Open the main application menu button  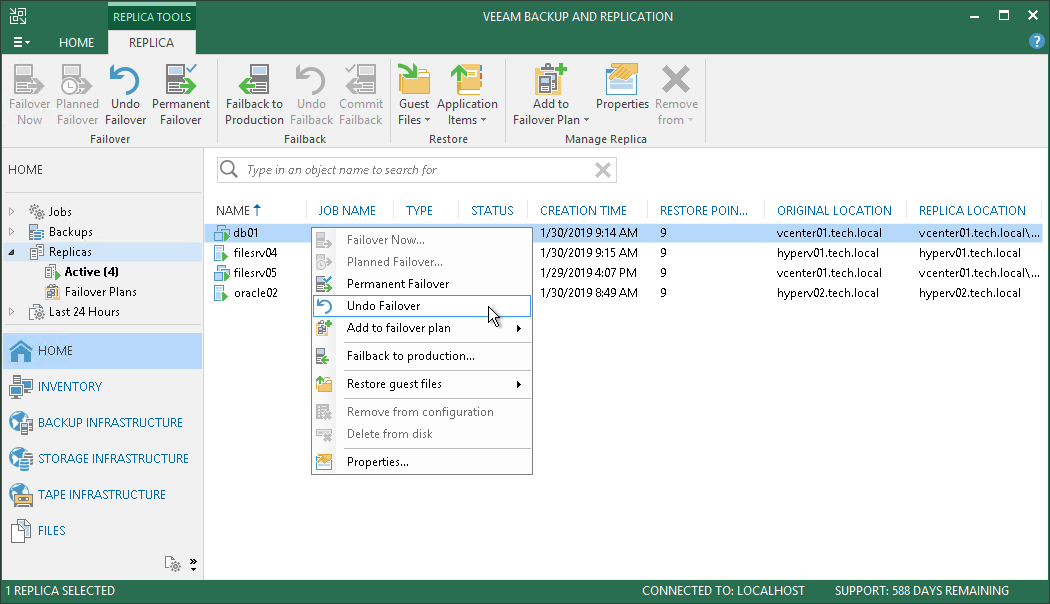pos(21,42)
